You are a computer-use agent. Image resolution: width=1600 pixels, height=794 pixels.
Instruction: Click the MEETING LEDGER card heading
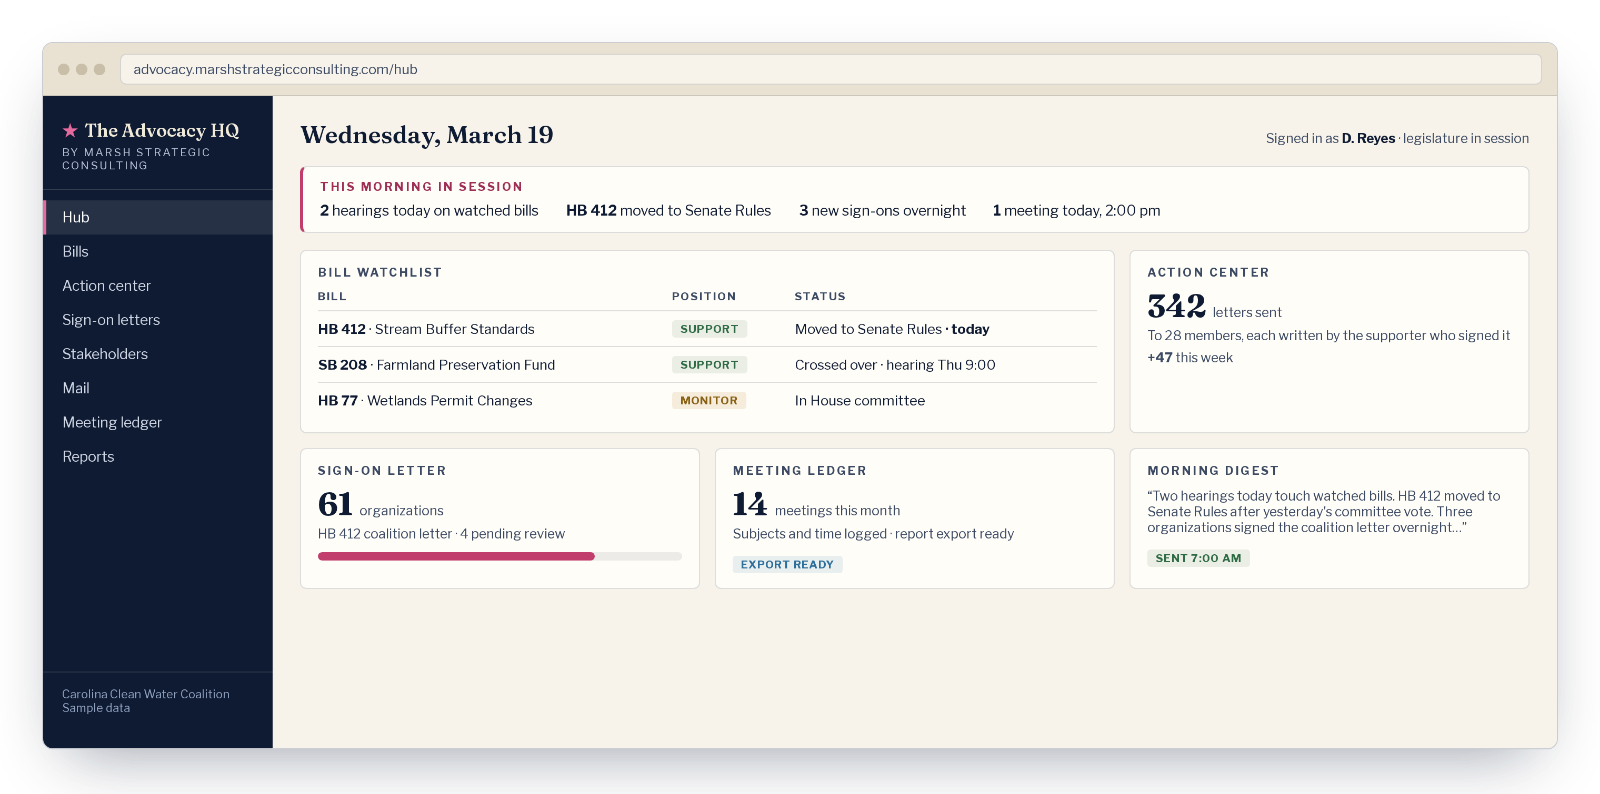click(800, 471)
